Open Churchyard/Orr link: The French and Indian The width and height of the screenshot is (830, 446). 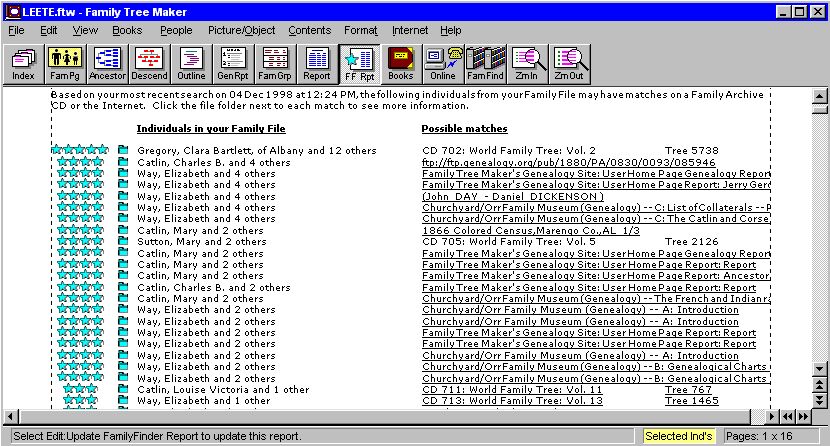[596, 298]
